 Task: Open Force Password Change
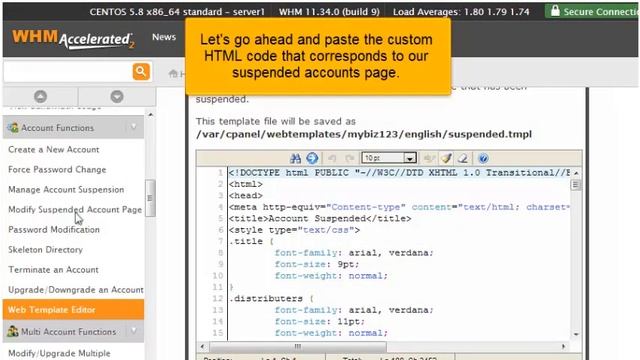57,169
